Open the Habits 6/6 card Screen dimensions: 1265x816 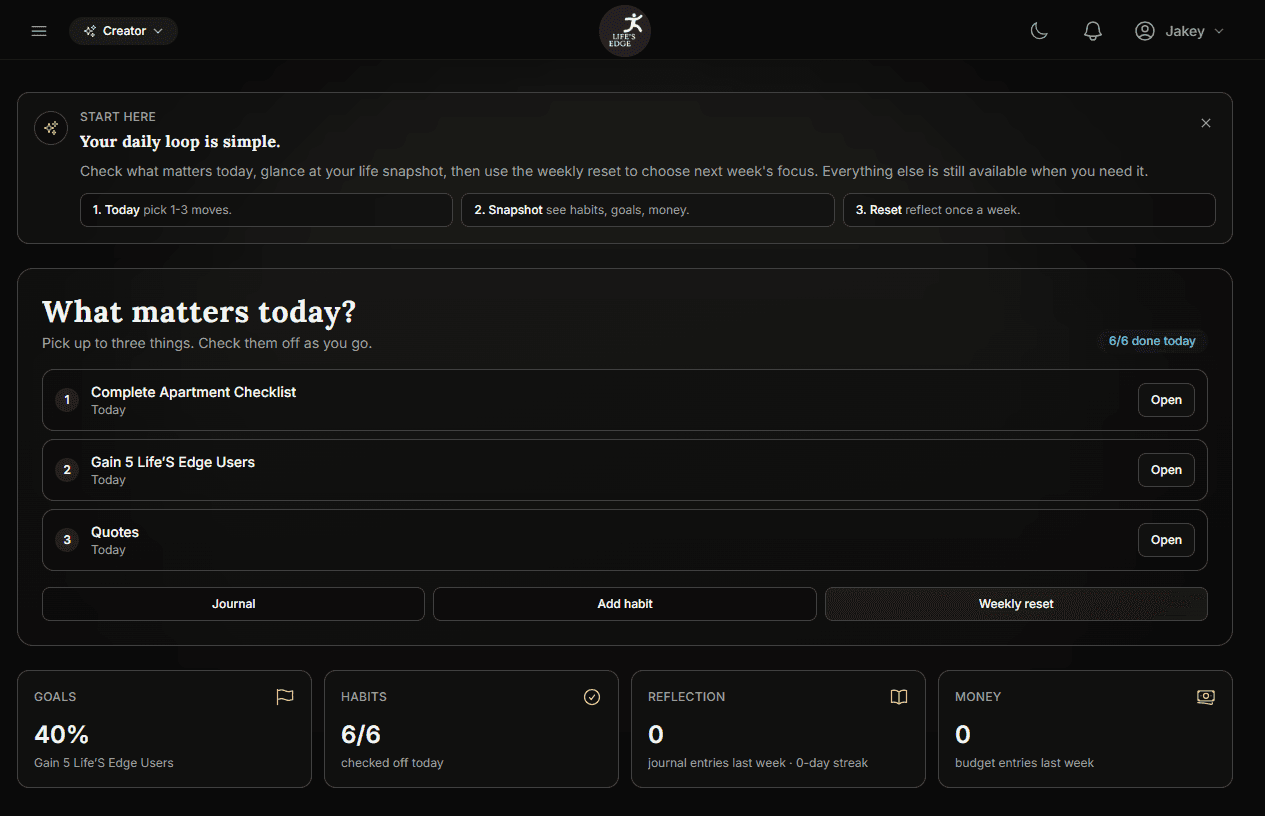[x=471, y=729]
